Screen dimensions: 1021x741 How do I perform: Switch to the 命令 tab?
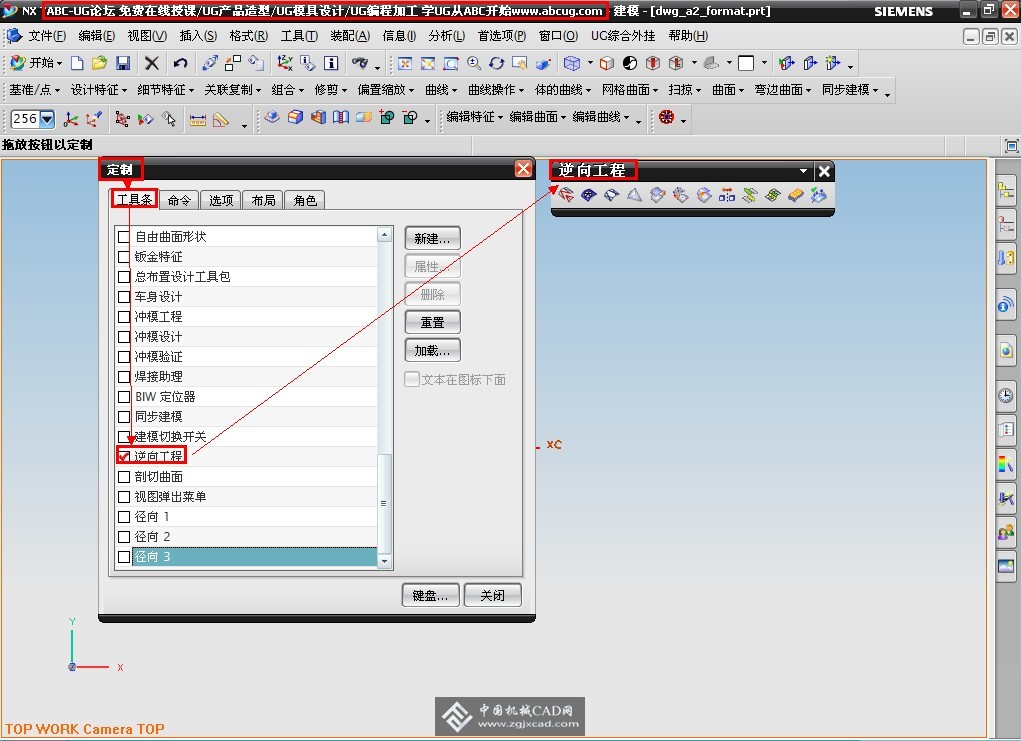pos(179,200)
